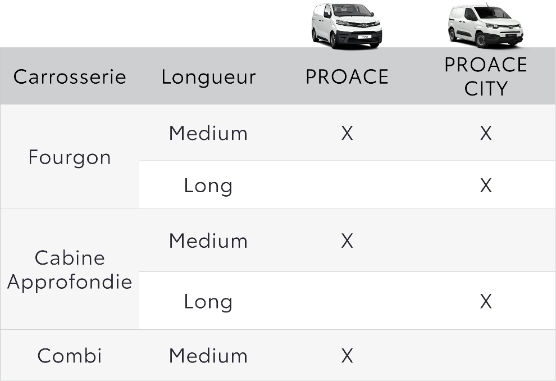Select the Fourgon row label
This screenshot has height=381, width=556.
70,157
